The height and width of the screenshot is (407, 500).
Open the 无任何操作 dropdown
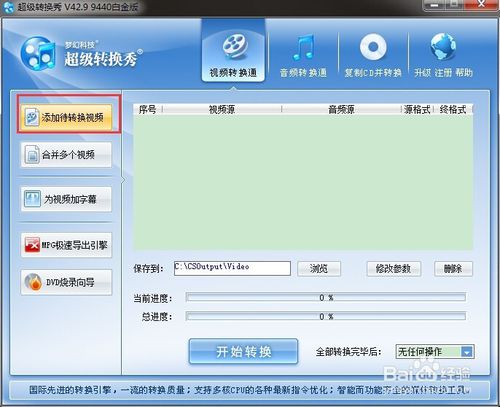[x=435, y=352]
